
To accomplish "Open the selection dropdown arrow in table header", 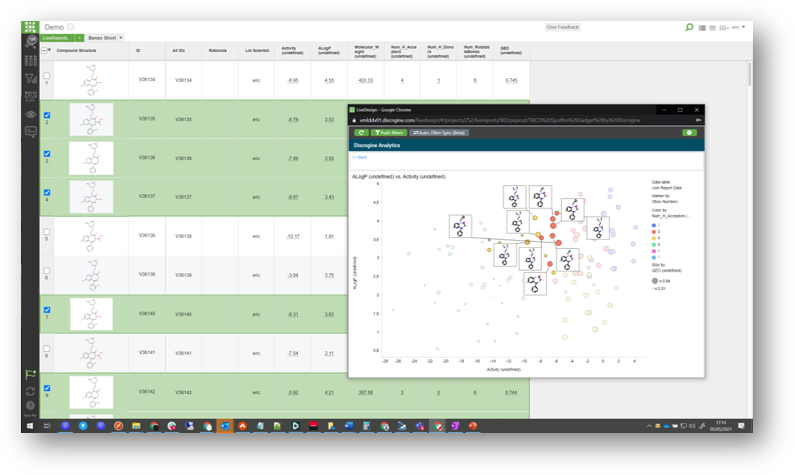I will 49,51.
